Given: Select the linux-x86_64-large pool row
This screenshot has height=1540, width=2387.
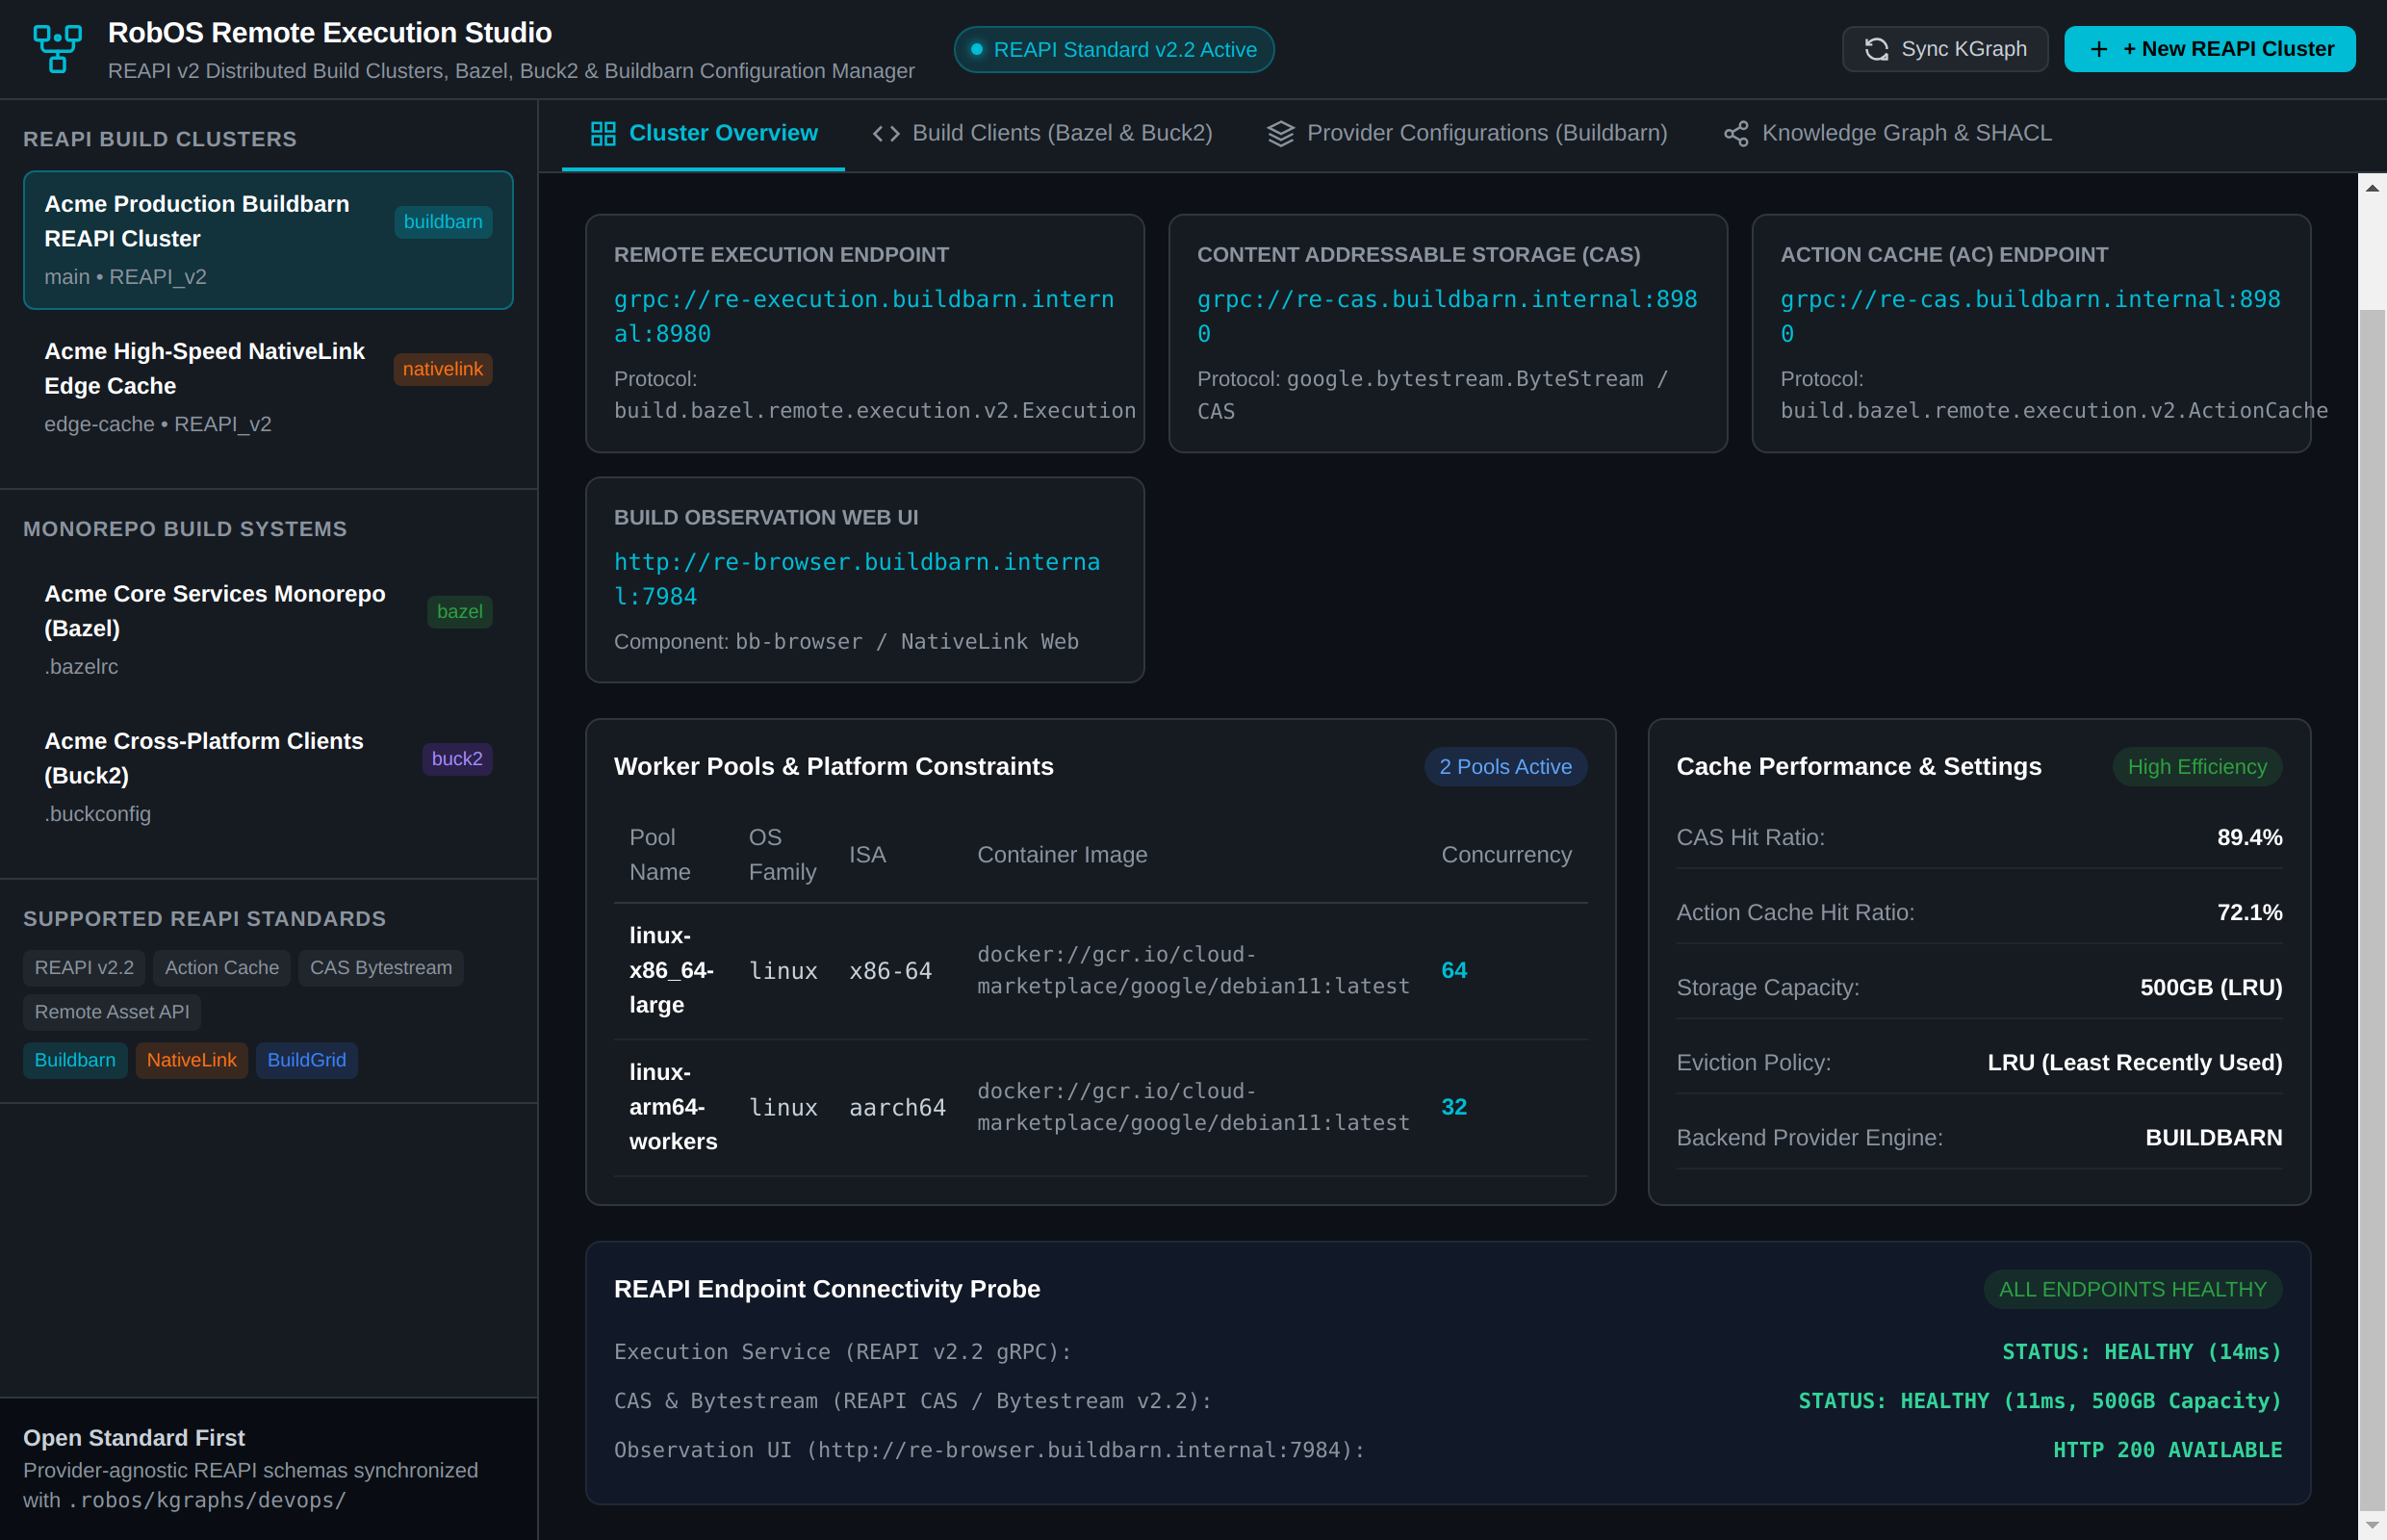Looking at the screenshot, I should tap(1100, 971).
